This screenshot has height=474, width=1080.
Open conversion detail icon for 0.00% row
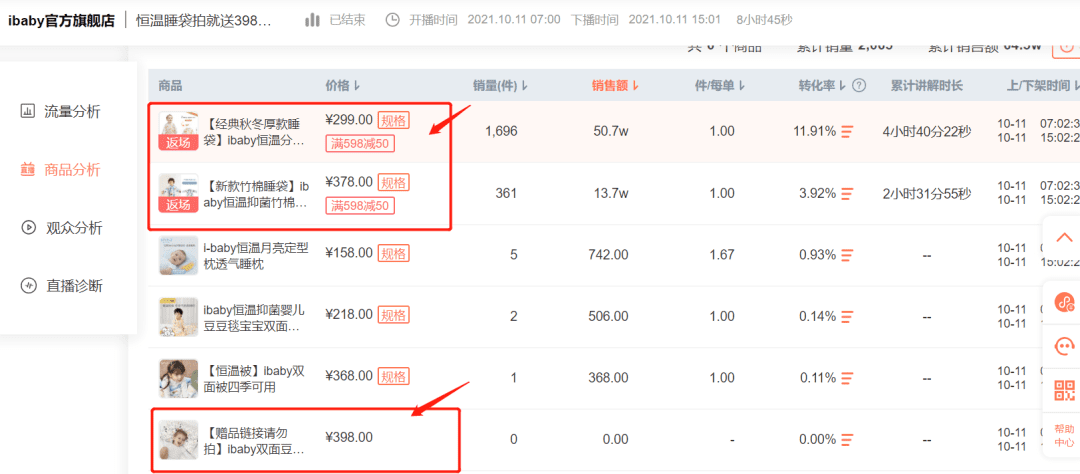pos(848,440)
